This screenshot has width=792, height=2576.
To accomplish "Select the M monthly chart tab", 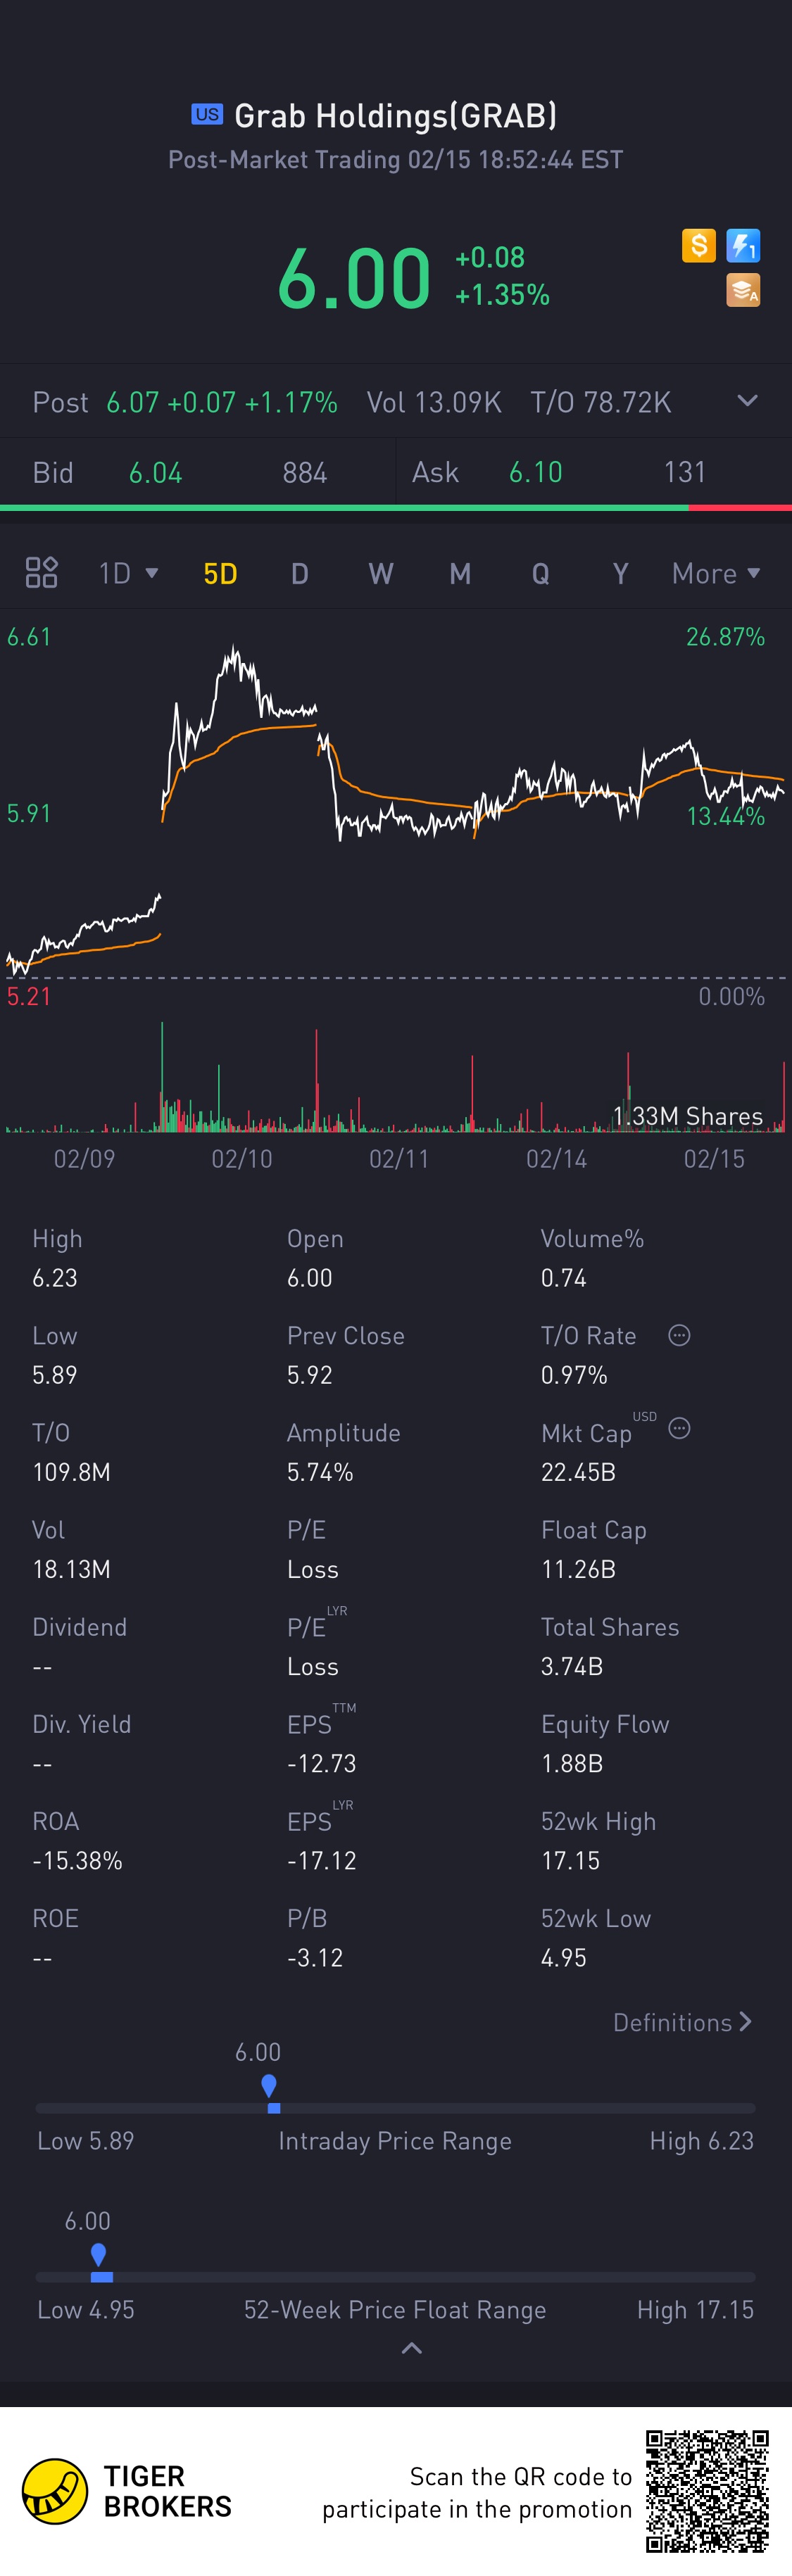I will [460, 573].
